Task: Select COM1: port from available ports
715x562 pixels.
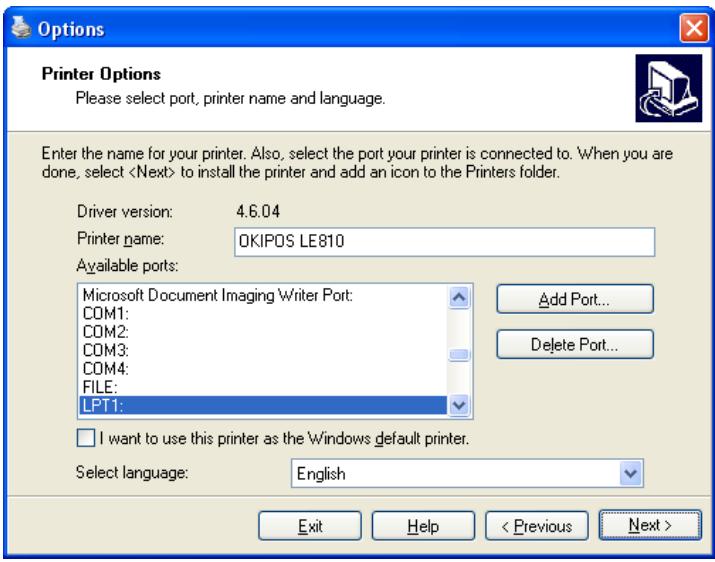Action: (262, 312)
